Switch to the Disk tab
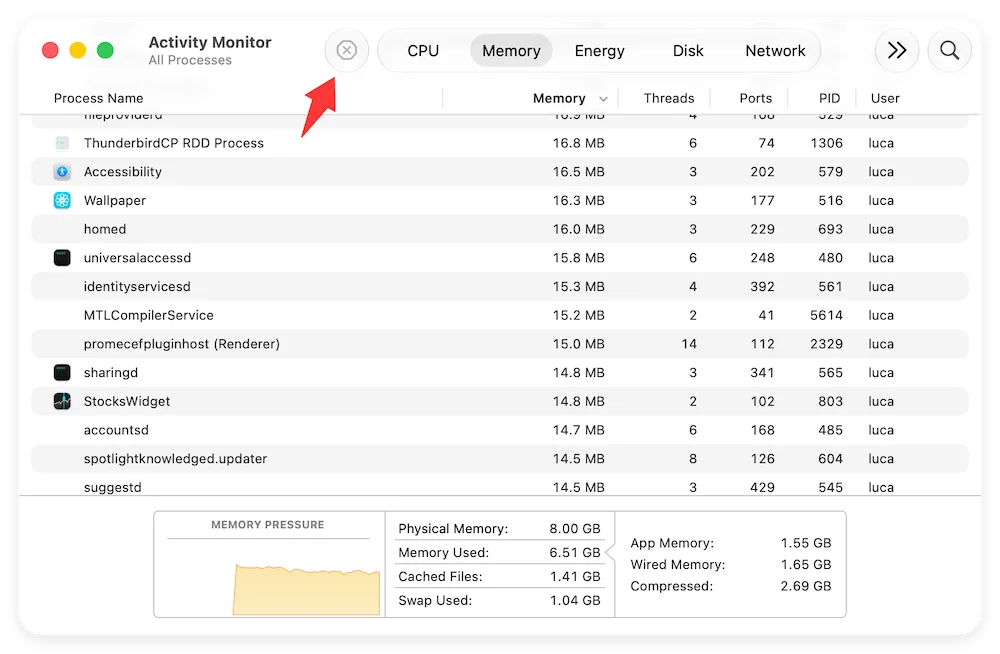 pyautogui.click(x=688, y=50)
